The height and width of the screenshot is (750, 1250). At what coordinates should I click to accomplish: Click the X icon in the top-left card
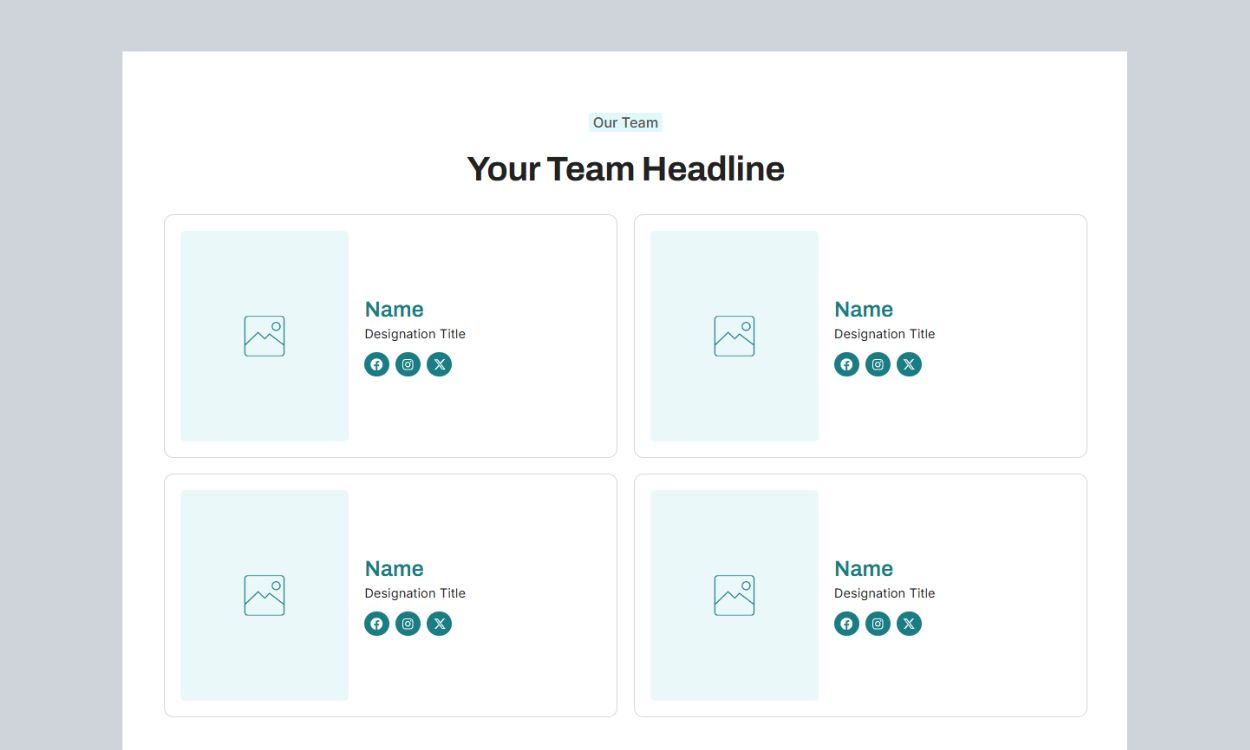pyautogui.click(x=439, y=364)
